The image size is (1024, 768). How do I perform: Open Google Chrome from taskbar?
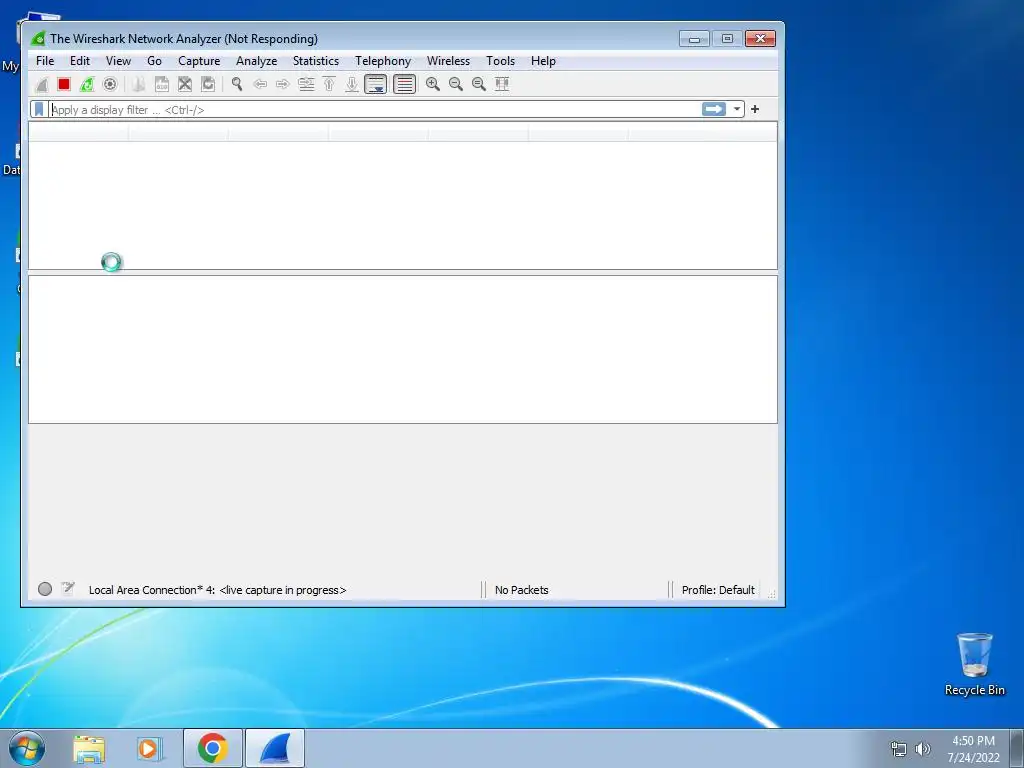coord(213,748)
